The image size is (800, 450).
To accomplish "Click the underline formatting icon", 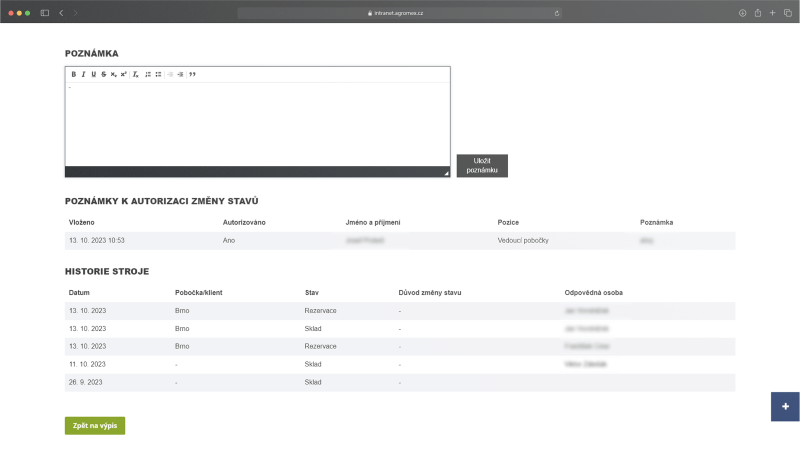I will click(93, 74).
